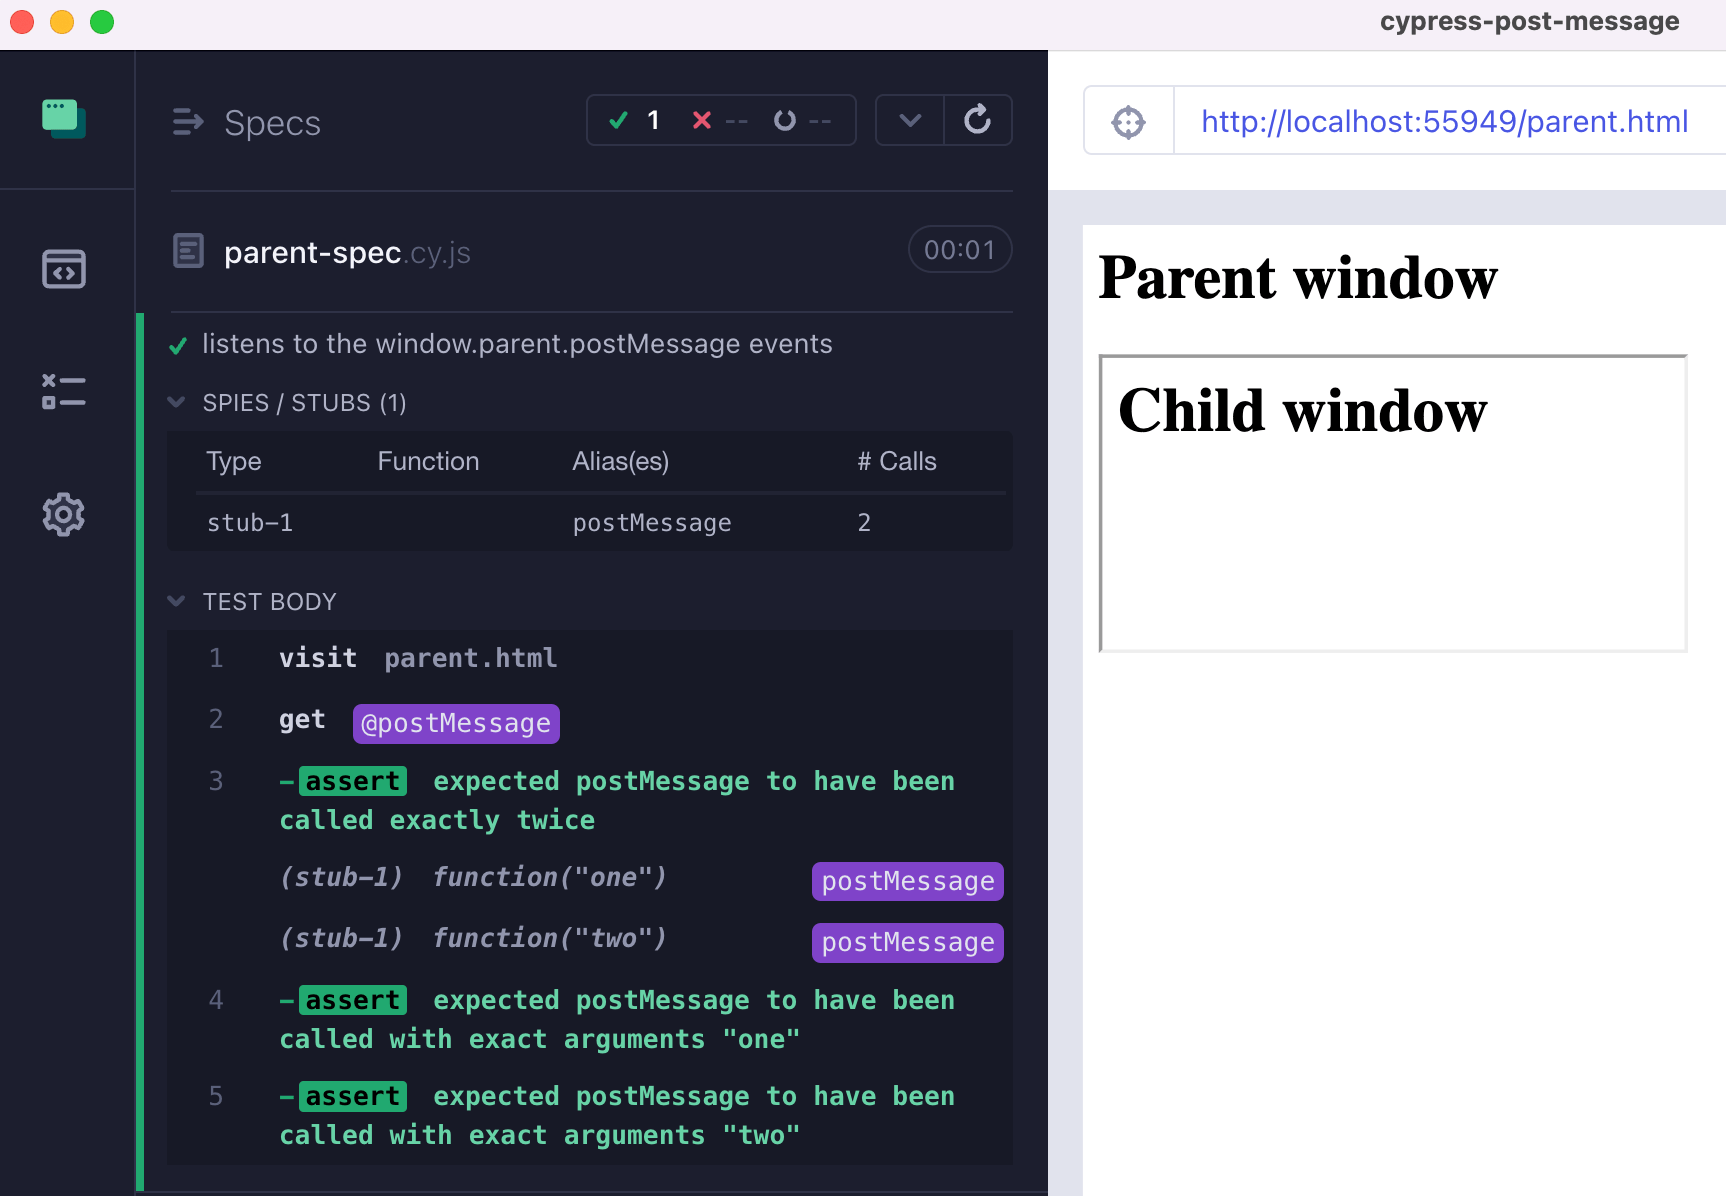Select the Runs icon in the sidebar

(63, 391)
